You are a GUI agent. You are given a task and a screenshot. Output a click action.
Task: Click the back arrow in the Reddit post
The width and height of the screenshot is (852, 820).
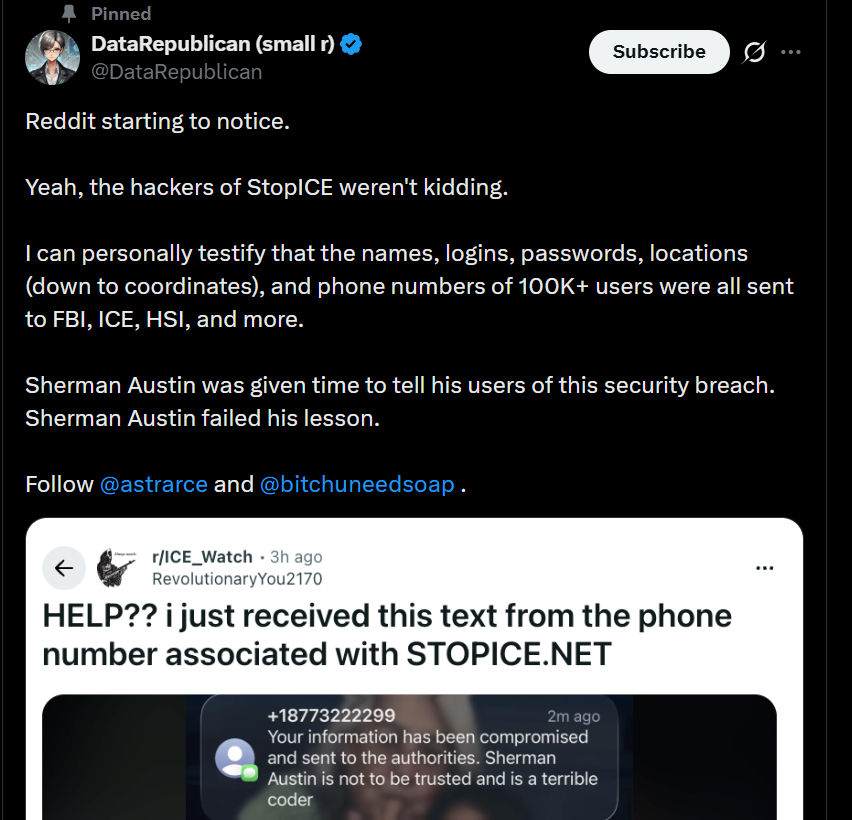pyautogui.click(x=64, y=568)
